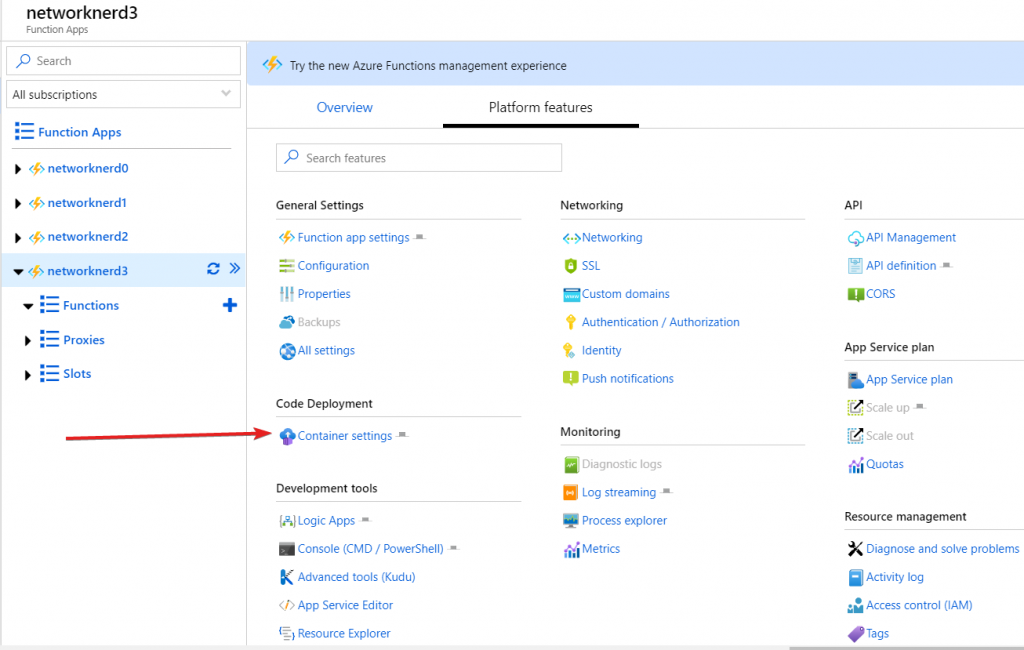Open Proxies in the tree
The image size is (1024, 650).
pos(84,340)
